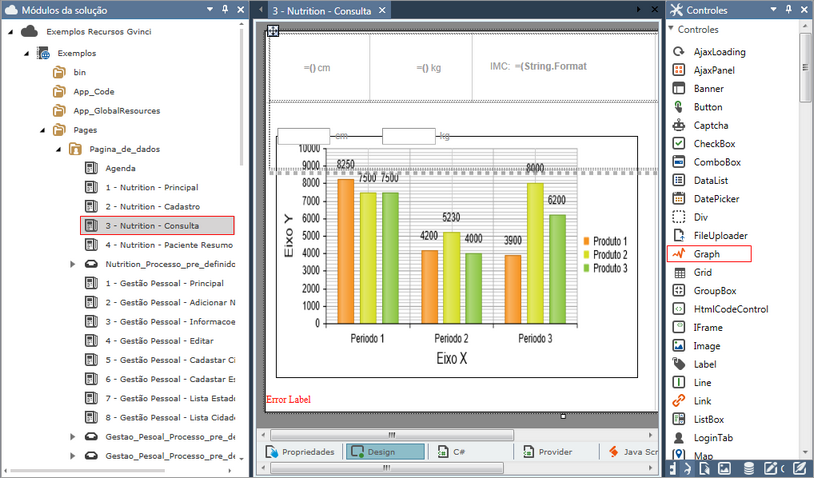Image resolution: width=814 pixels, height=478 pixels.
Task: Click the image icon in bottom toolbar
Action: click(724, 468)
